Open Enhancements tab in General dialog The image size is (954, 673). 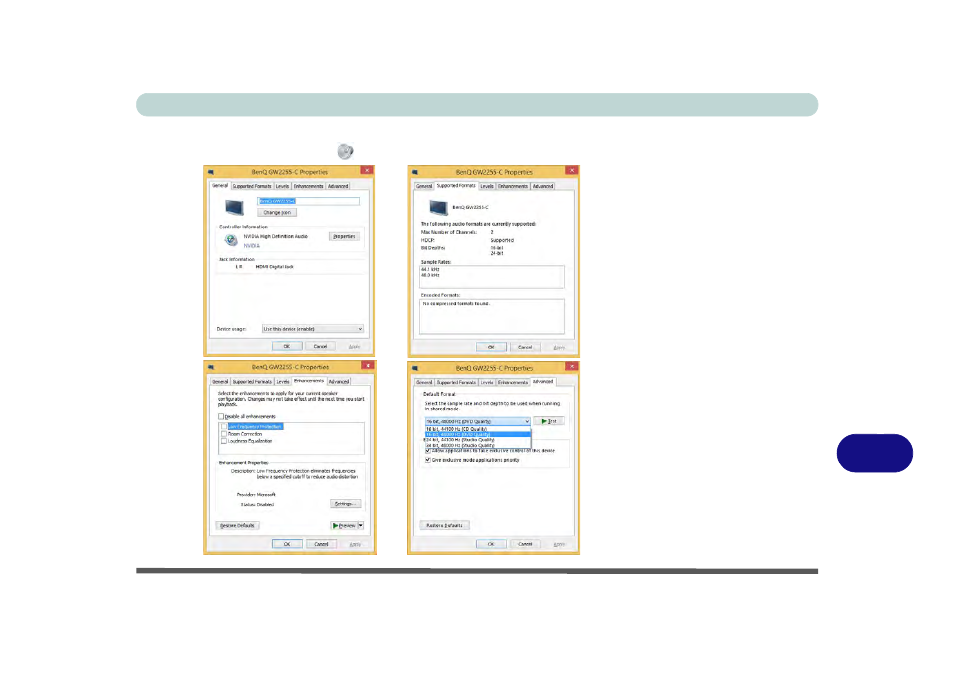click(x=308, y=186)
